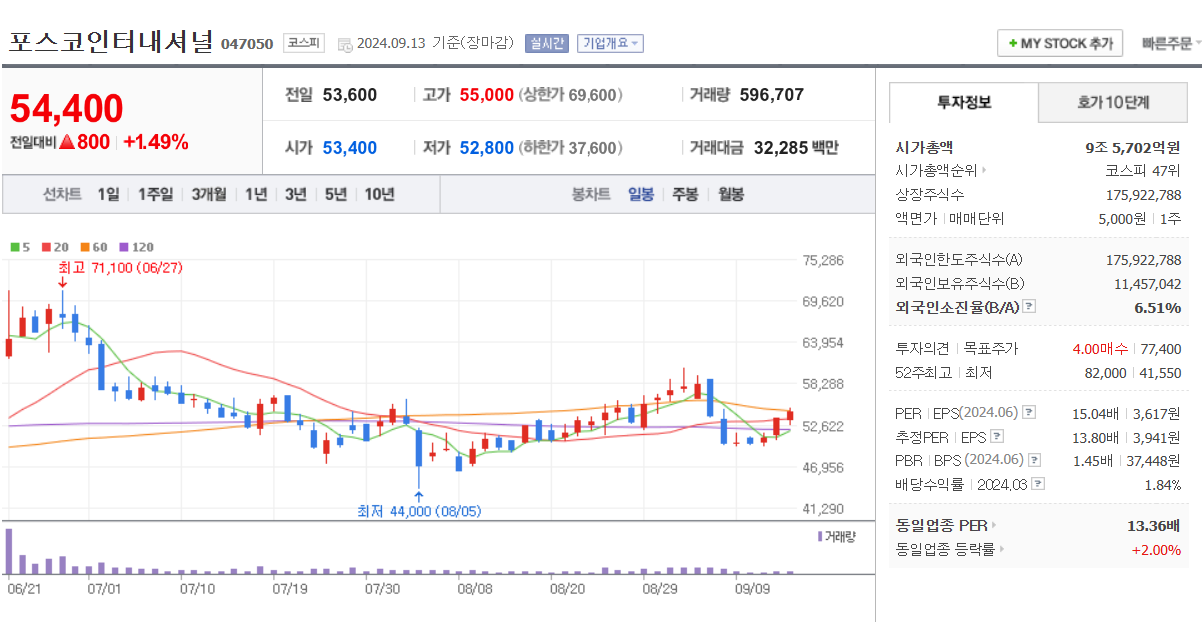Open the 기업개요 dropdown
Viewport: 1202px width, 622px height.
[x=610, y=43]
